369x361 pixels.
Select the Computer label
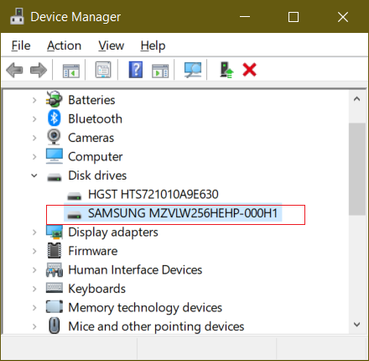pyautogui.click(x=95, y=156)
